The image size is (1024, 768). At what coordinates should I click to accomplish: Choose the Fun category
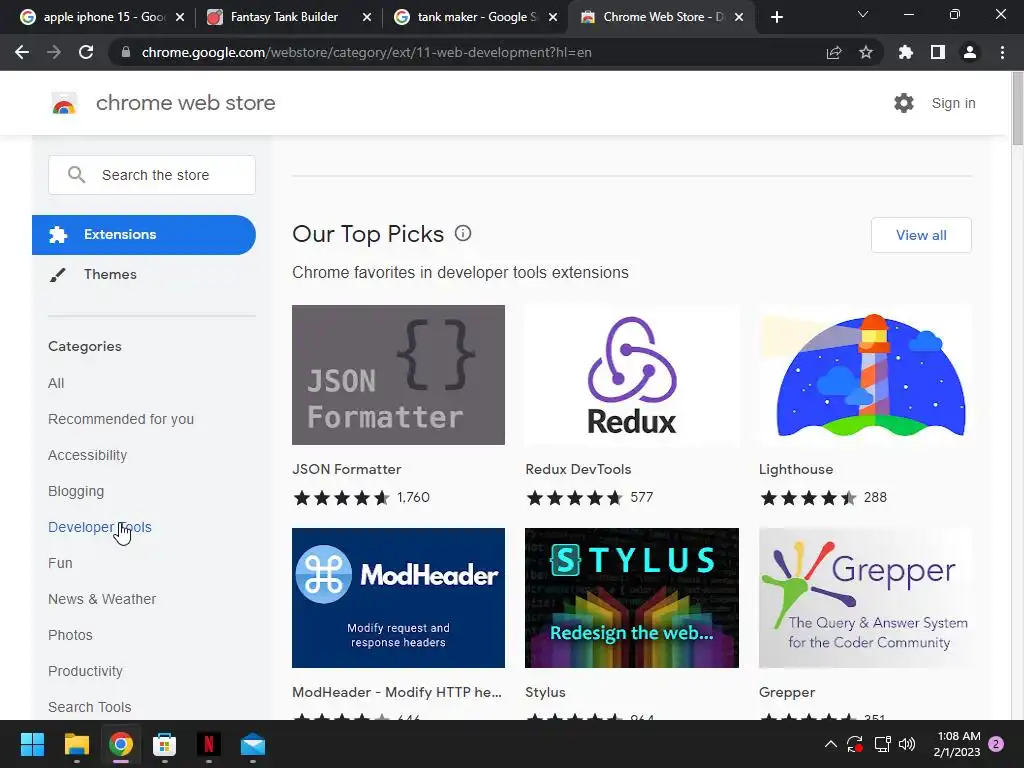(60, 563)
